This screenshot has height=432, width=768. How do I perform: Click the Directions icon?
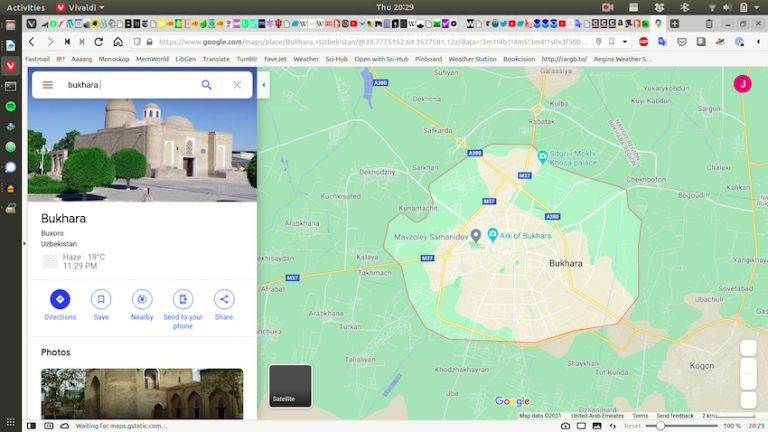[x=60, y=299]
